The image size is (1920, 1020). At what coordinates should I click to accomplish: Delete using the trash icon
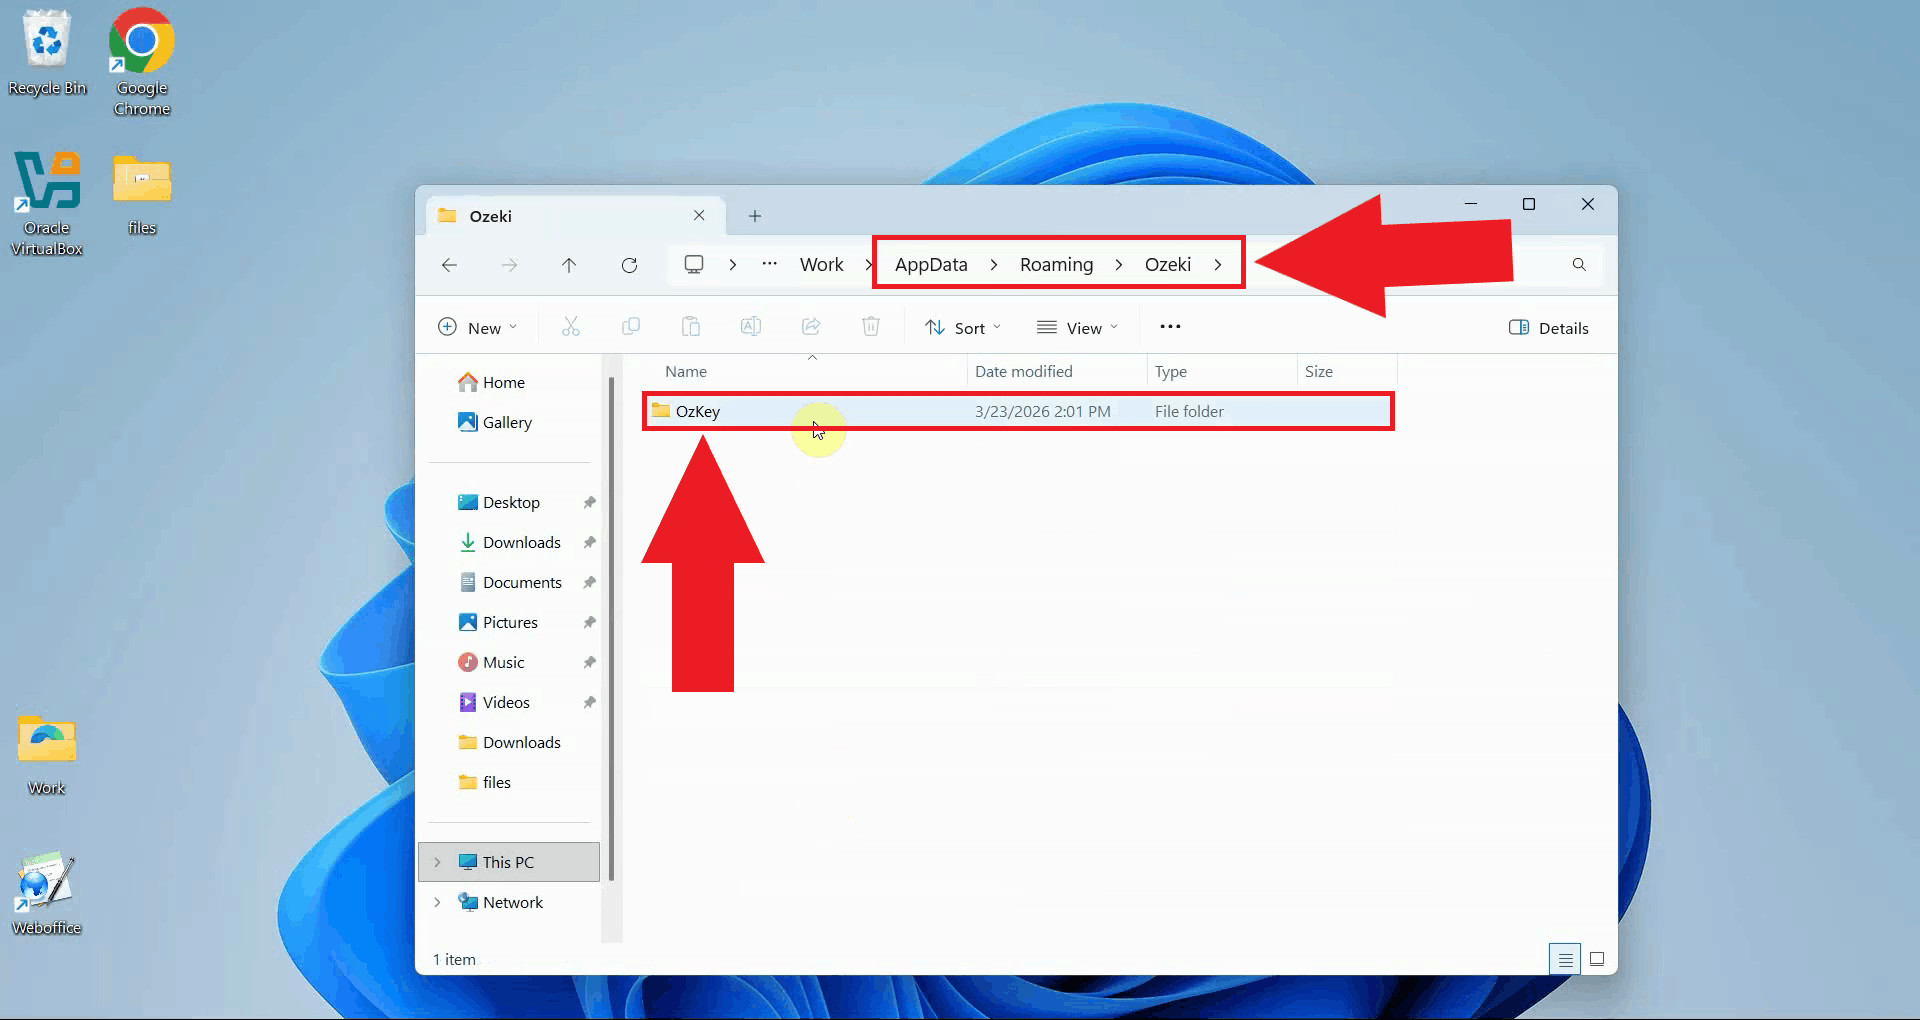[870, 326]
